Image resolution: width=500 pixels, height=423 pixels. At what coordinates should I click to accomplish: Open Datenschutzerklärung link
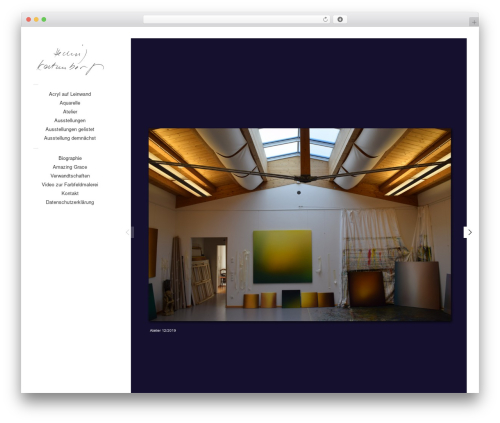(70, 202)
